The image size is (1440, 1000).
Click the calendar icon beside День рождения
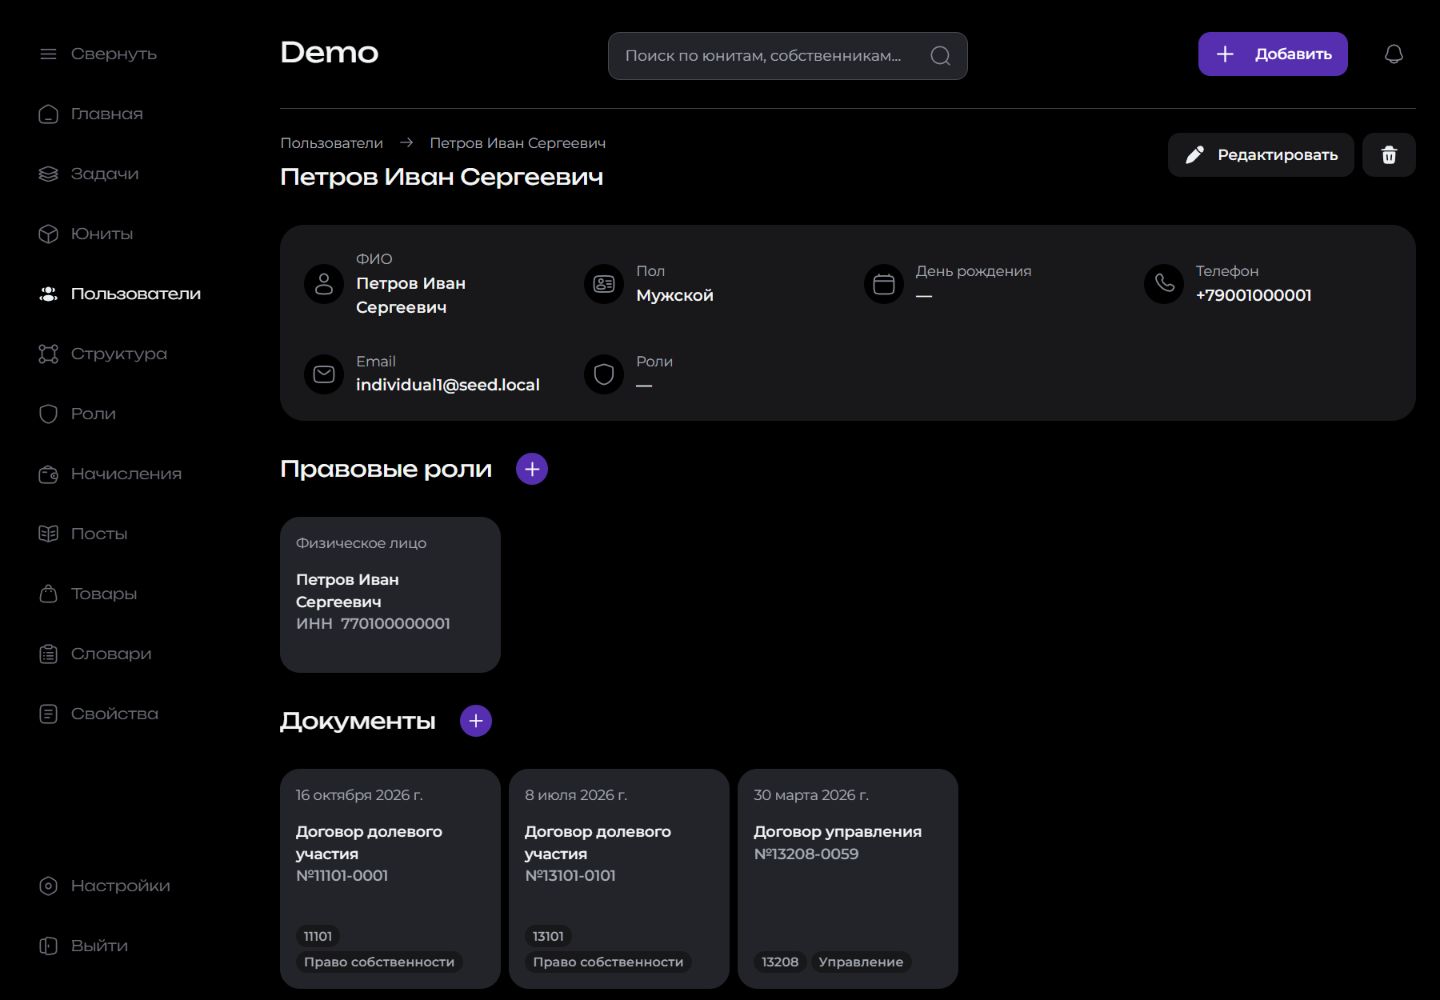pyautogui.click(x=884, y=284)
